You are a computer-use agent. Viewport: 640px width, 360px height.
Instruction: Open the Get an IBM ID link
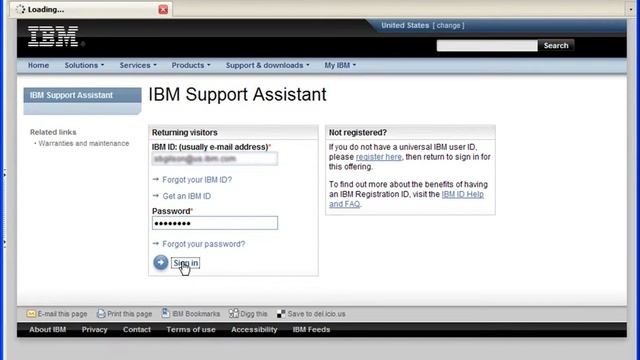coord(187,196)
